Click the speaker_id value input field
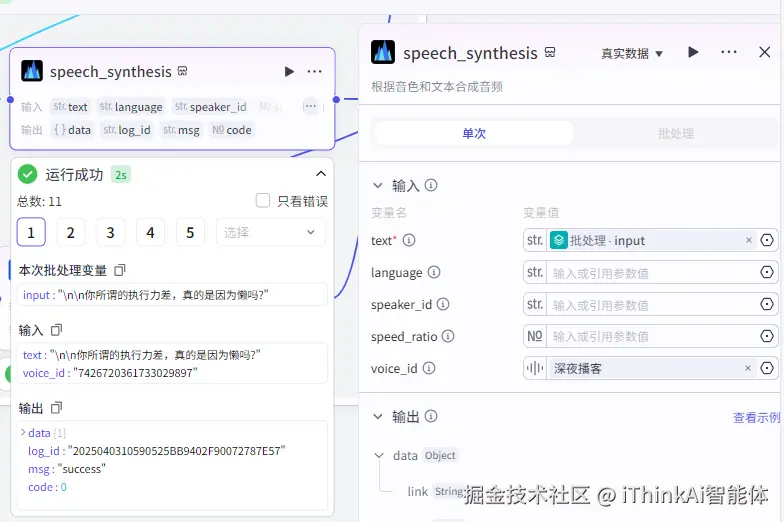The width and height of the screenshot is (784, 522). coord(652,305)
